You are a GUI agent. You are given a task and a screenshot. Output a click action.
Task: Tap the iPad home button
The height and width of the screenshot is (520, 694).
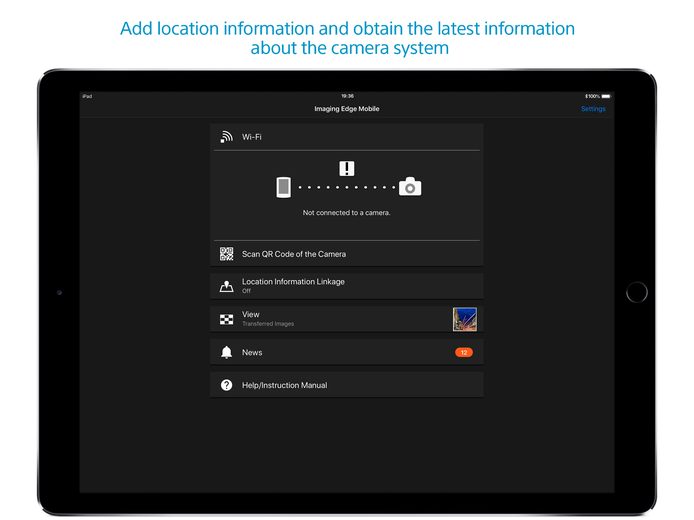point(636,293)
